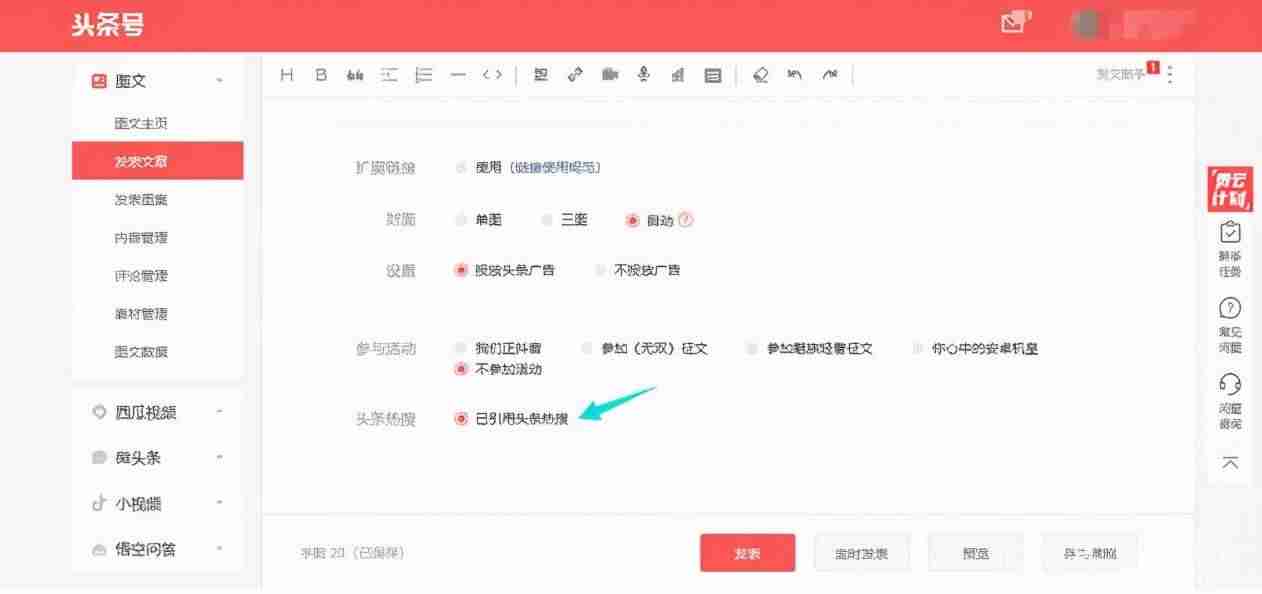This screenshot has height=594, width=1262.
Task: Insert code block with <> icon
Action: pyautogui.click(x=492, y=75)
